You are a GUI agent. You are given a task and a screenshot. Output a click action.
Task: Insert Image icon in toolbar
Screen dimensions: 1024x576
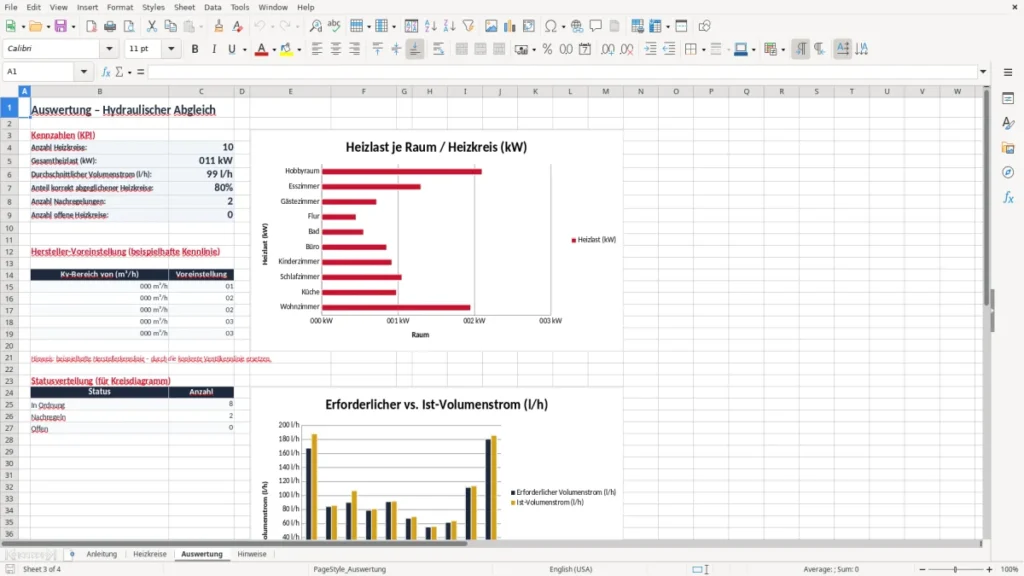491,26
